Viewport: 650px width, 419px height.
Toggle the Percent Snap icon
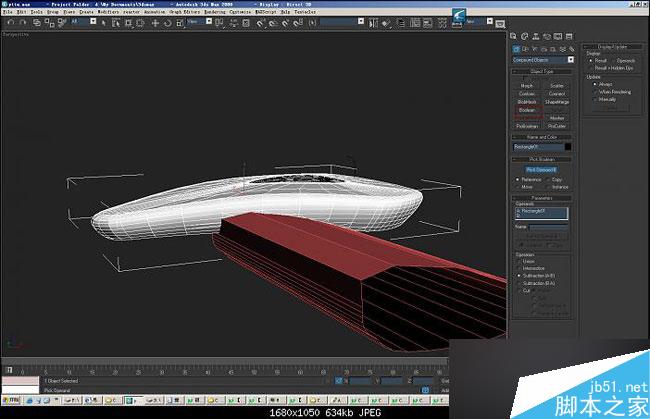point(285,23)
